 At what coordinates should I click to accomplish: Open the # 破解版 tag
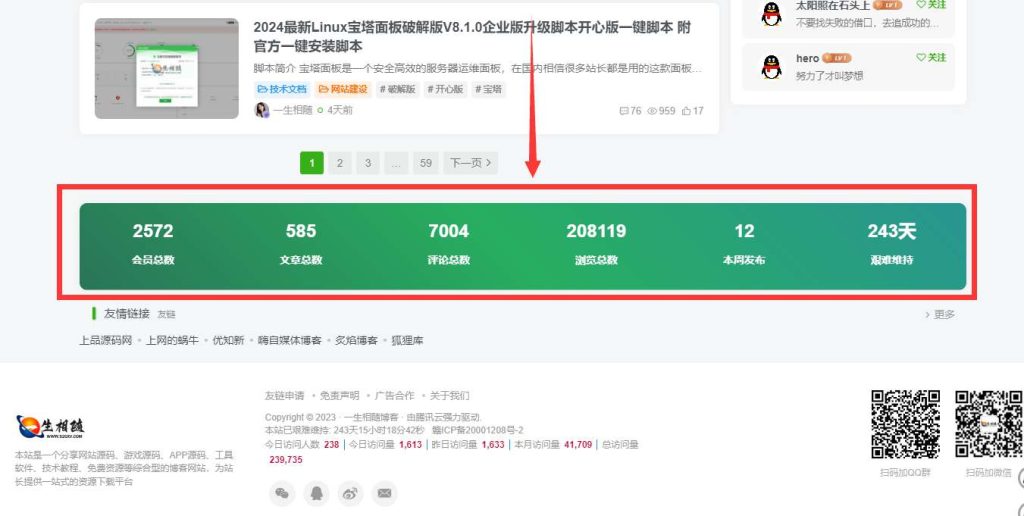pos(398,89)
